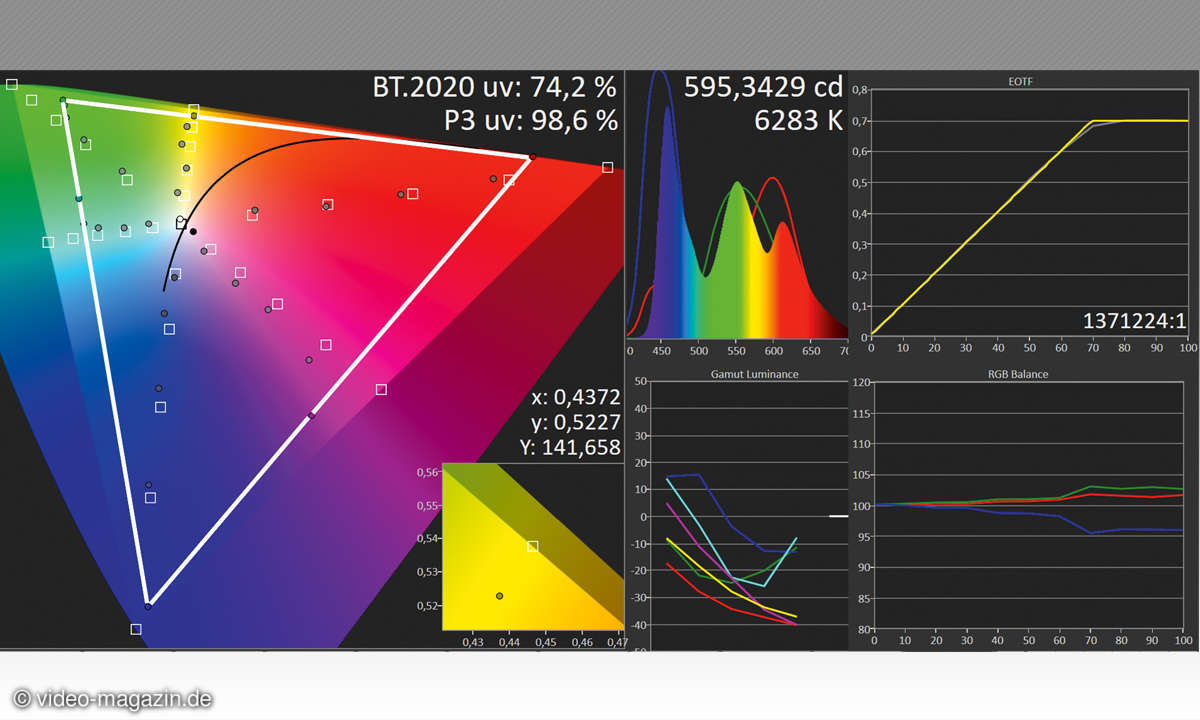Click the square target marker in the yellow zoom inset
This screenshot has width=1200, height=720.
(x=533, y=546)
